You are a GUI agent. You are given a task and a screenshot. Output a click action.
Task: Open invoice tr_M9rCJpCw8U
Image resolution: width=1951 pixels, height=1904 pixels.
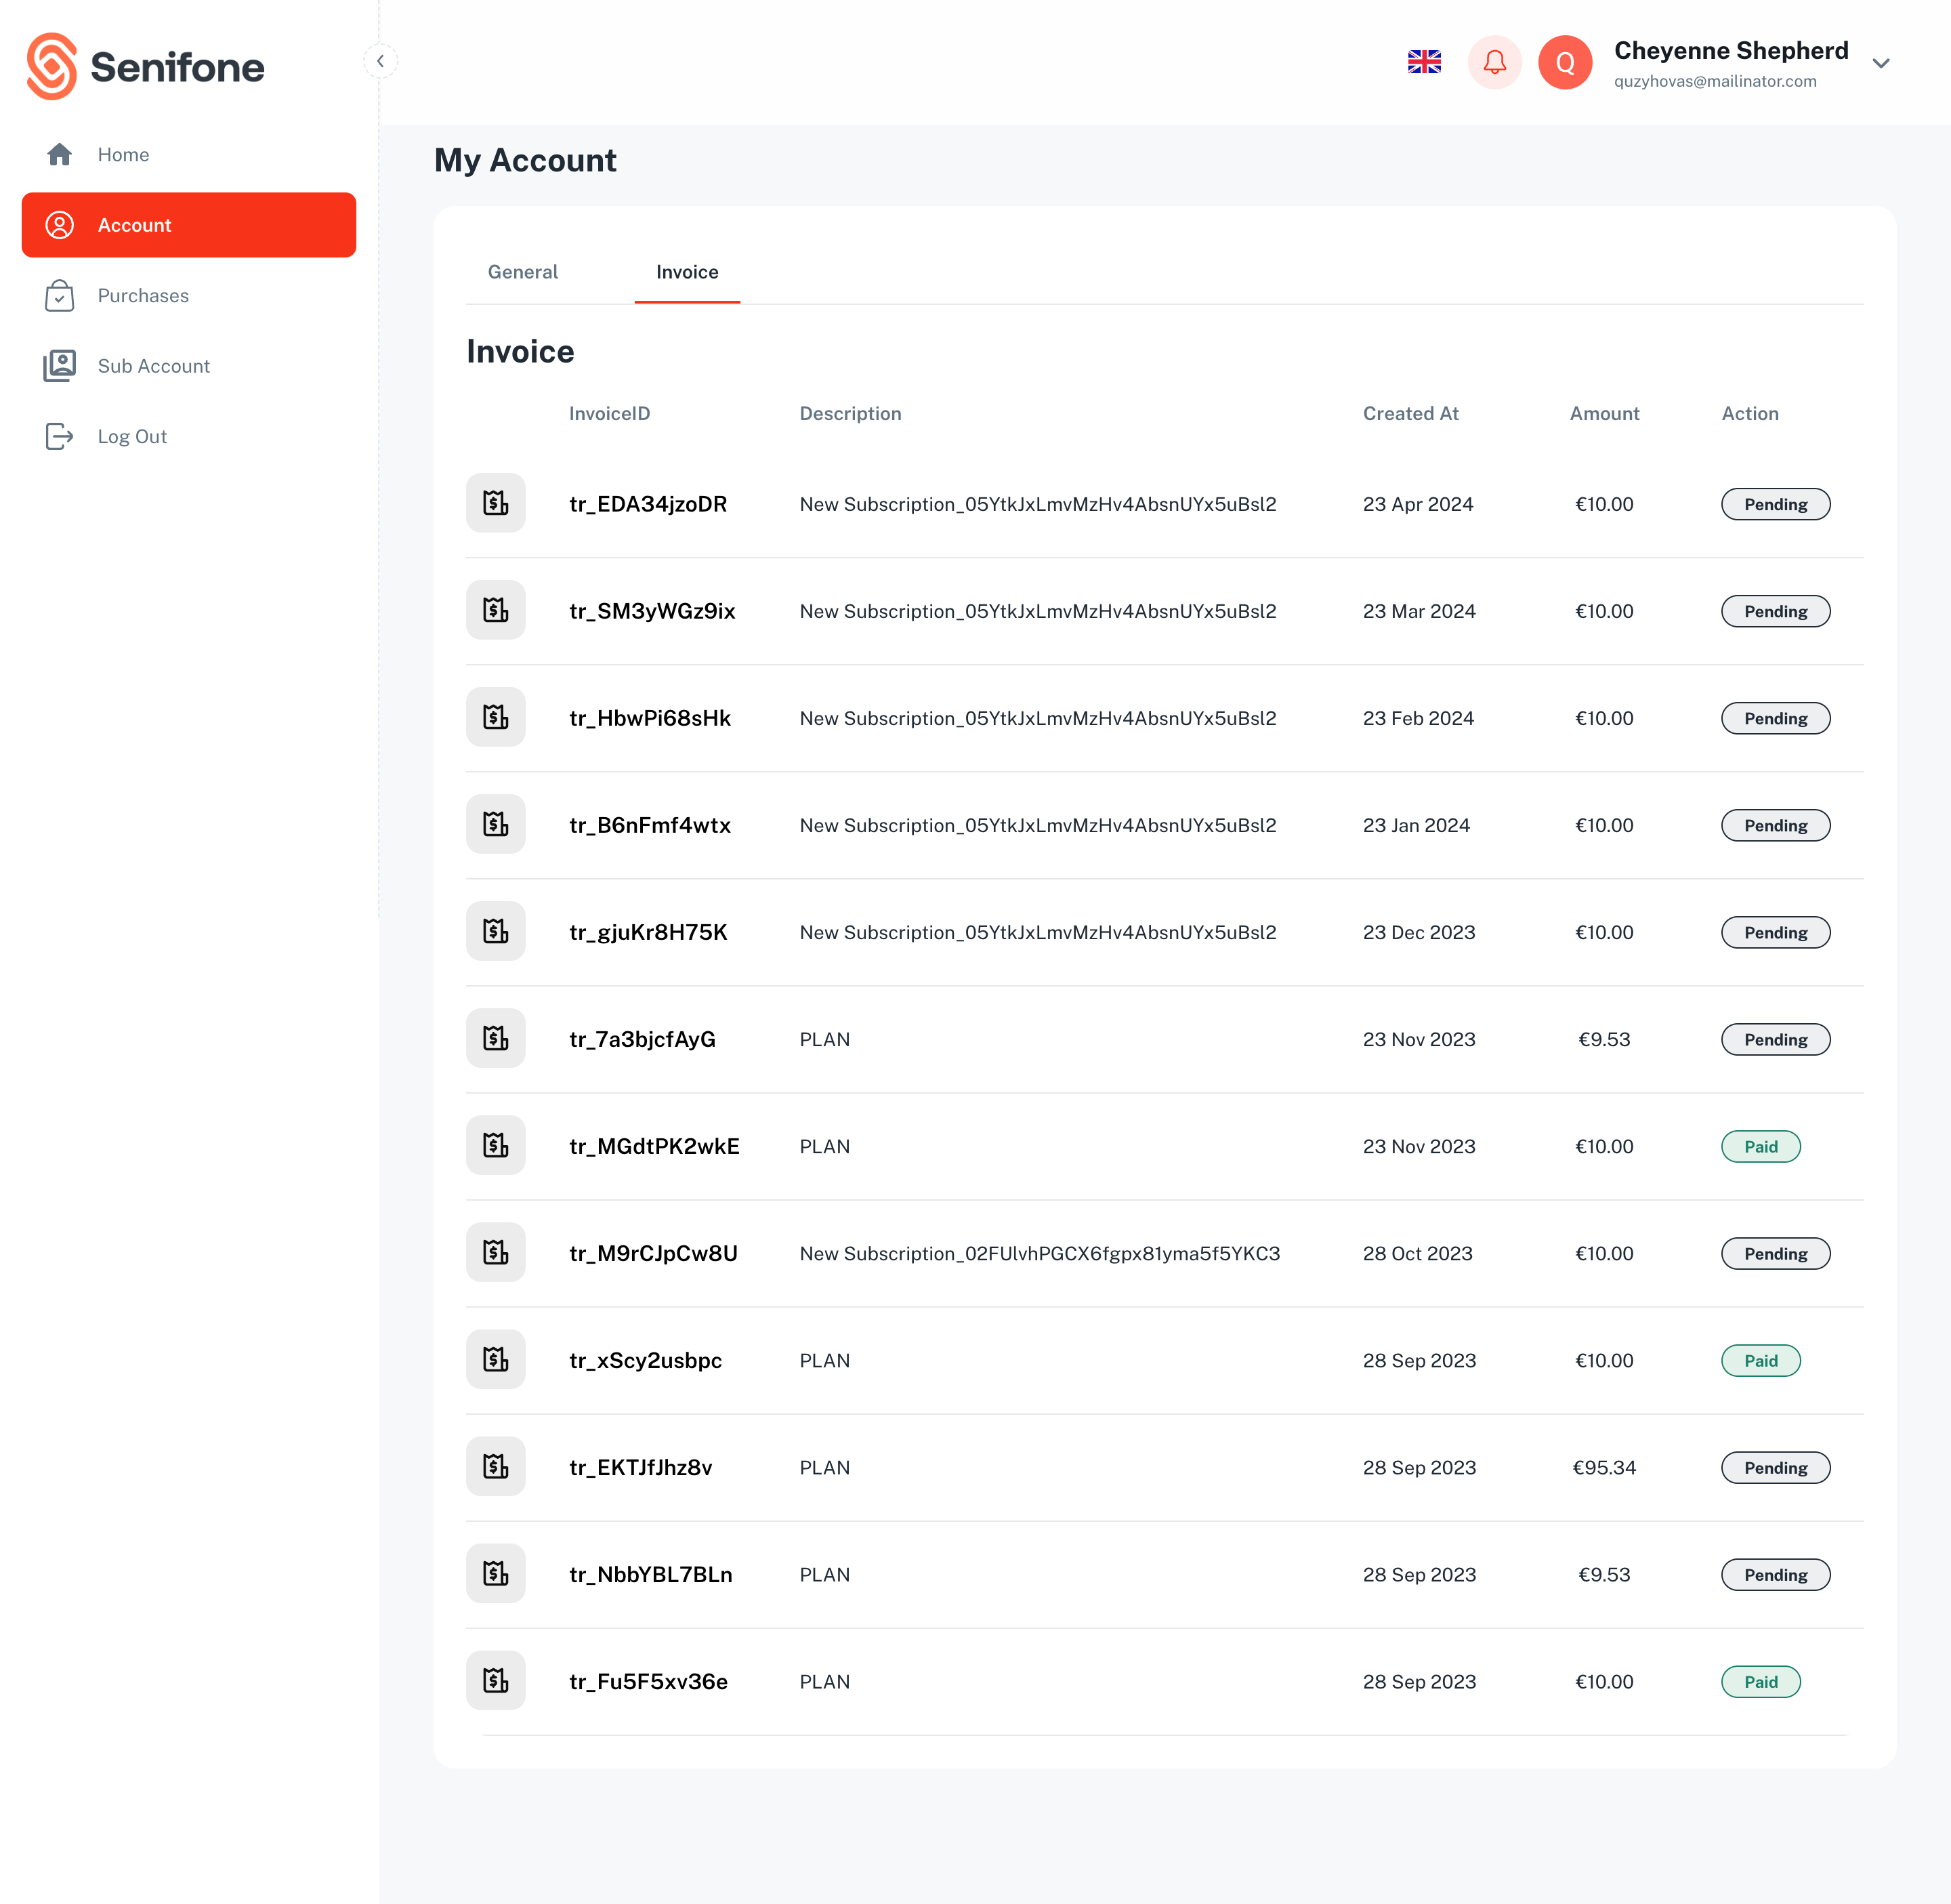pyautogui.click(x=653, y=1253)
